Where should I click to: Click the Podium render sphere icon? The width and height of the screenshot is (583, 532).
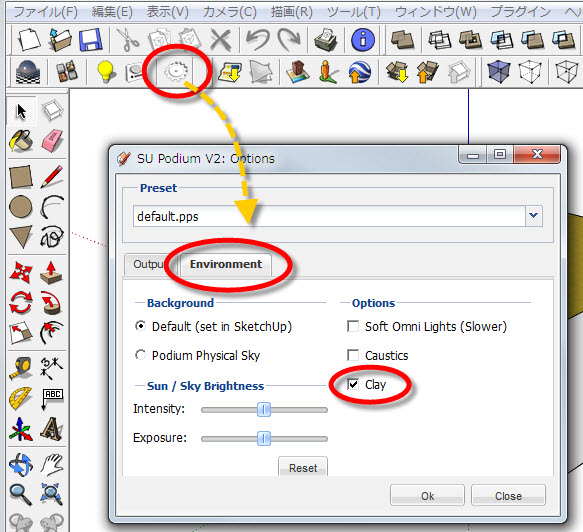tap(28, 72)
